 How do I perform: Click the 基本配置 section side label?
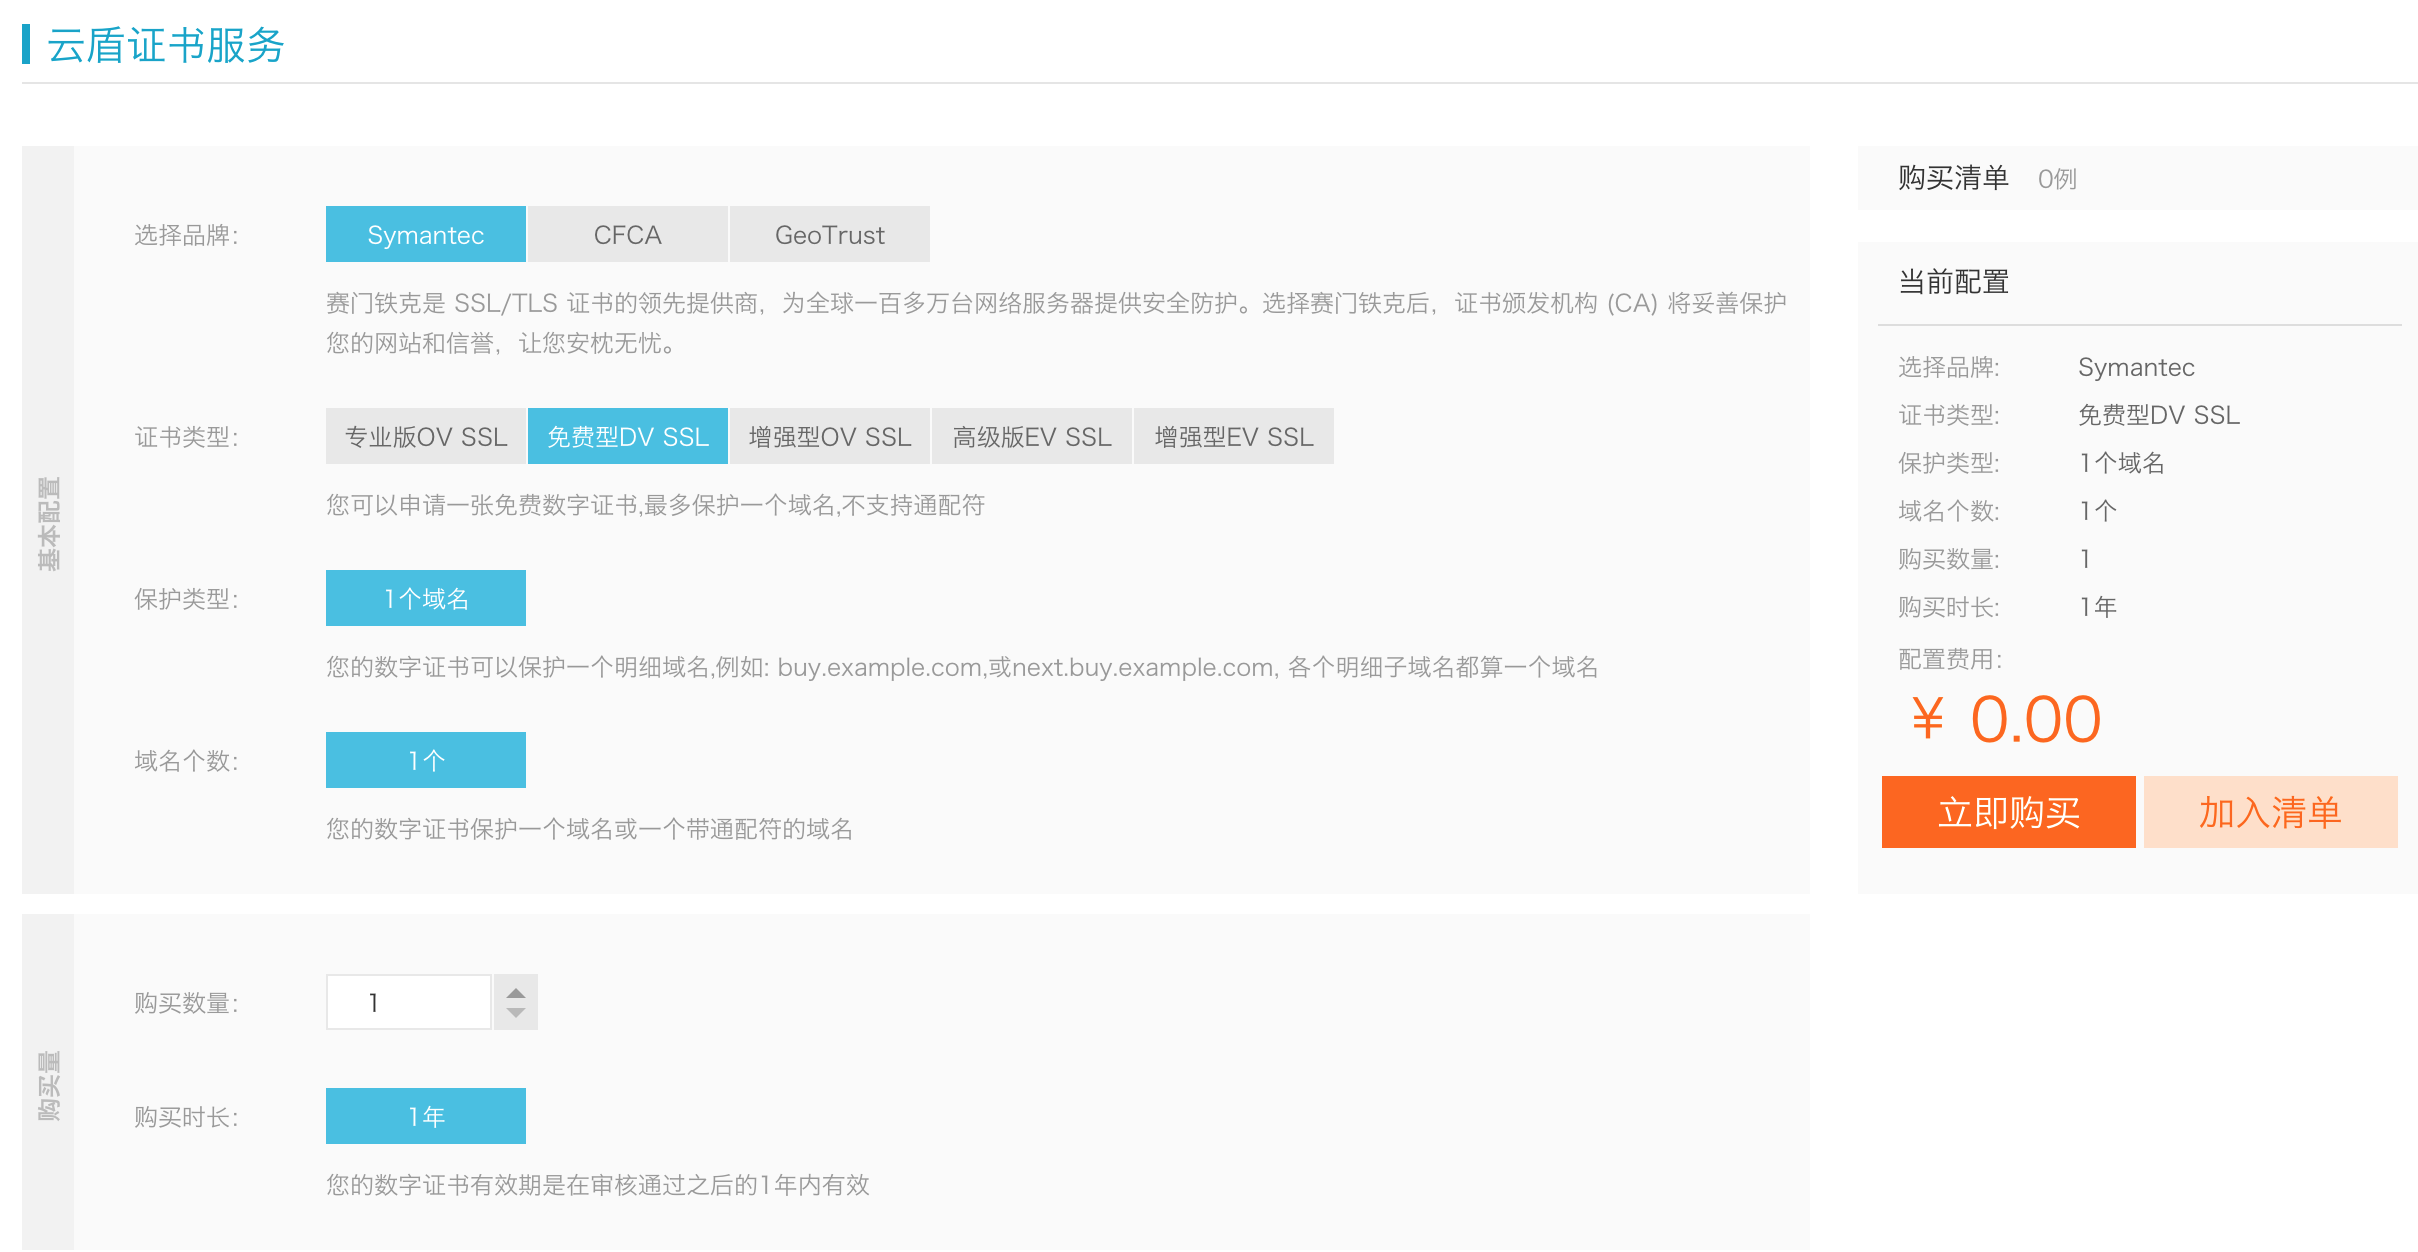pos(48,523)
